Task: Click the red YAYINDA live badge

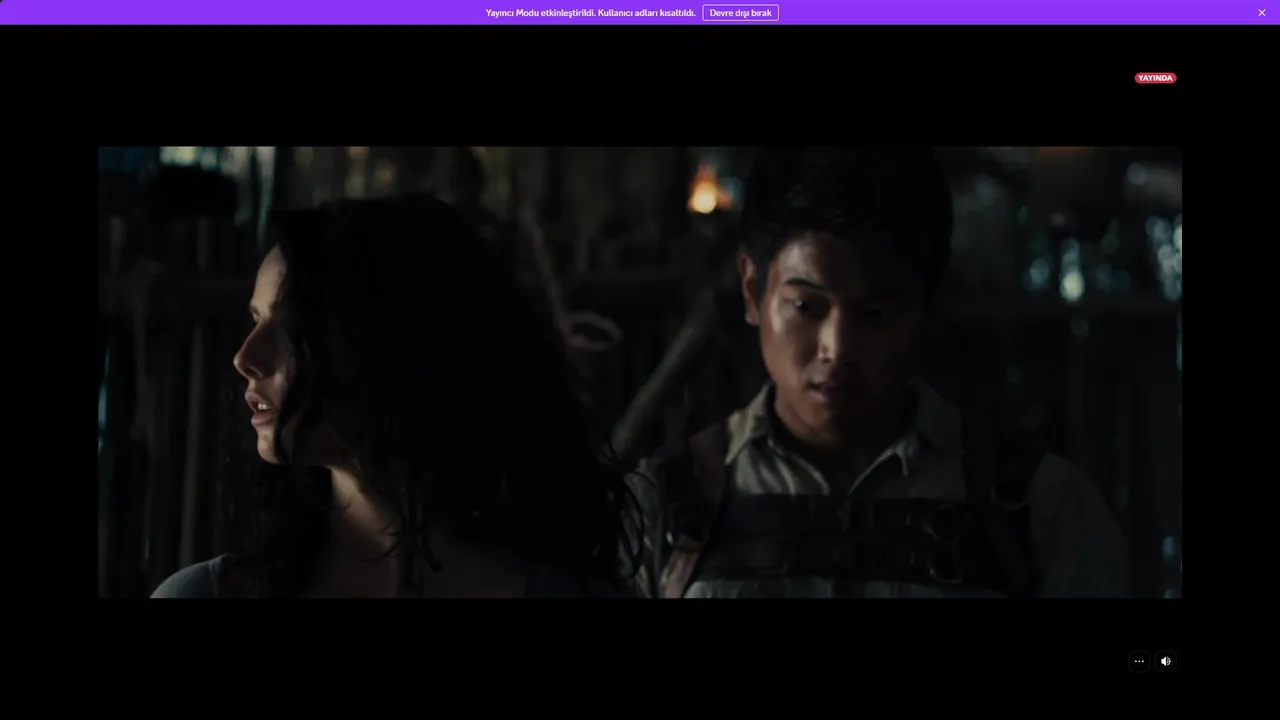Action: tap(1155, 78)
